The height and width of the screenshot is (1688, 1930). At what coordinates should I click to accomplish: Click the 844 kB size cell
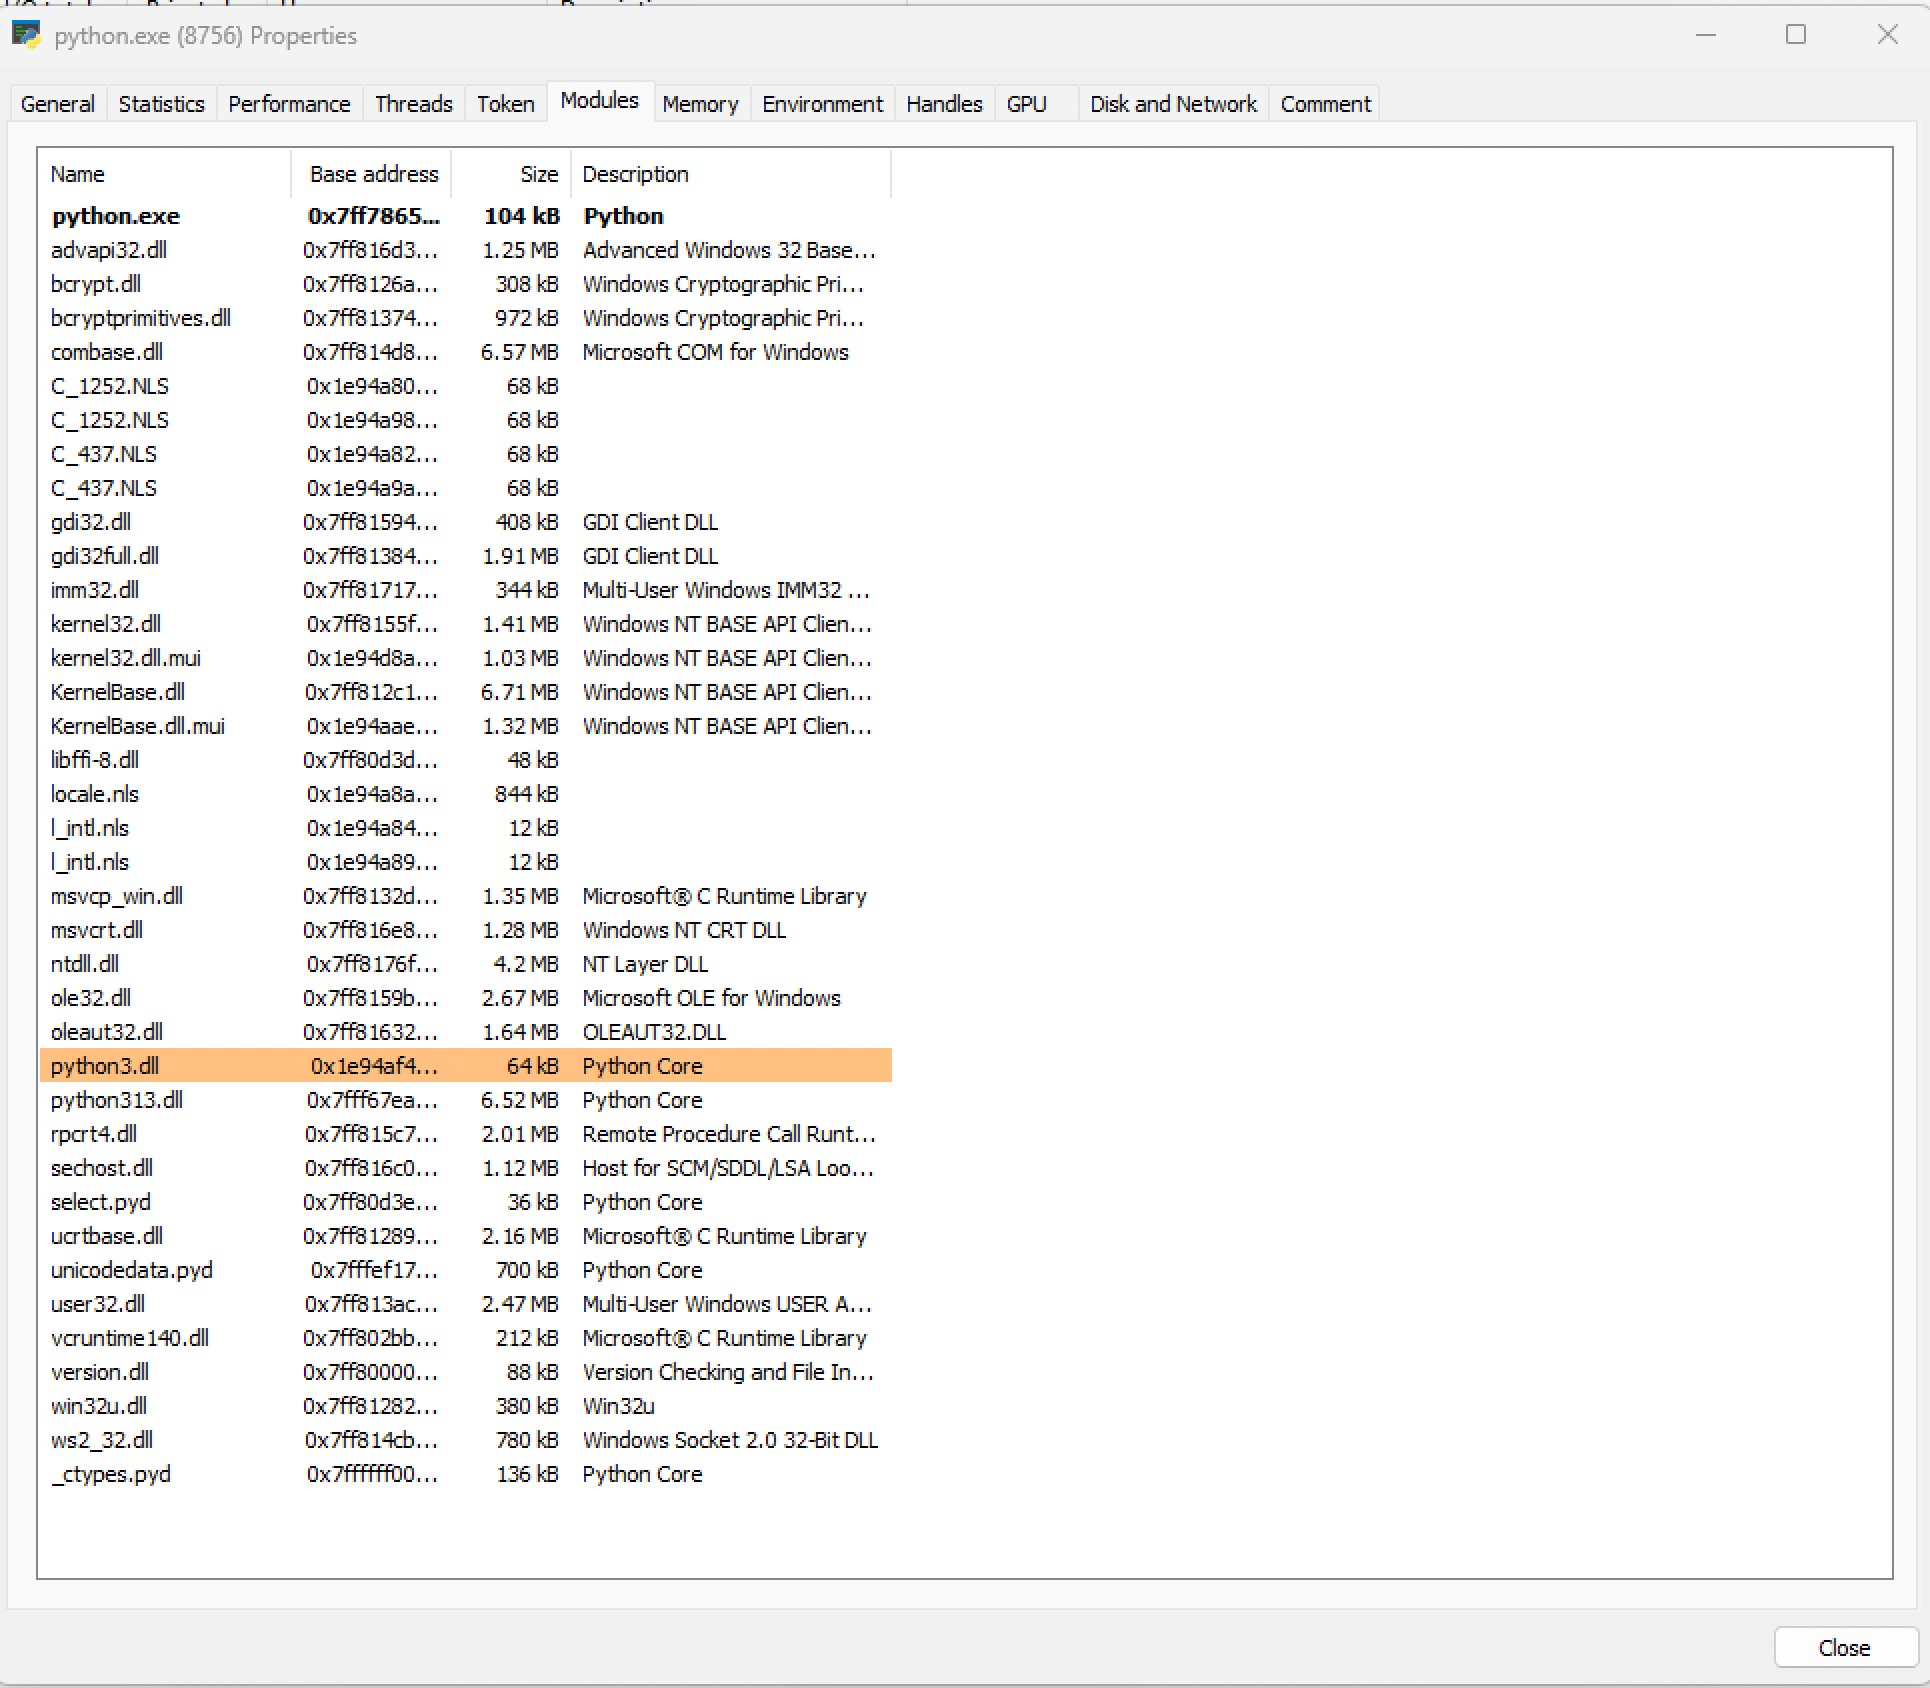[x=526, y=794]
